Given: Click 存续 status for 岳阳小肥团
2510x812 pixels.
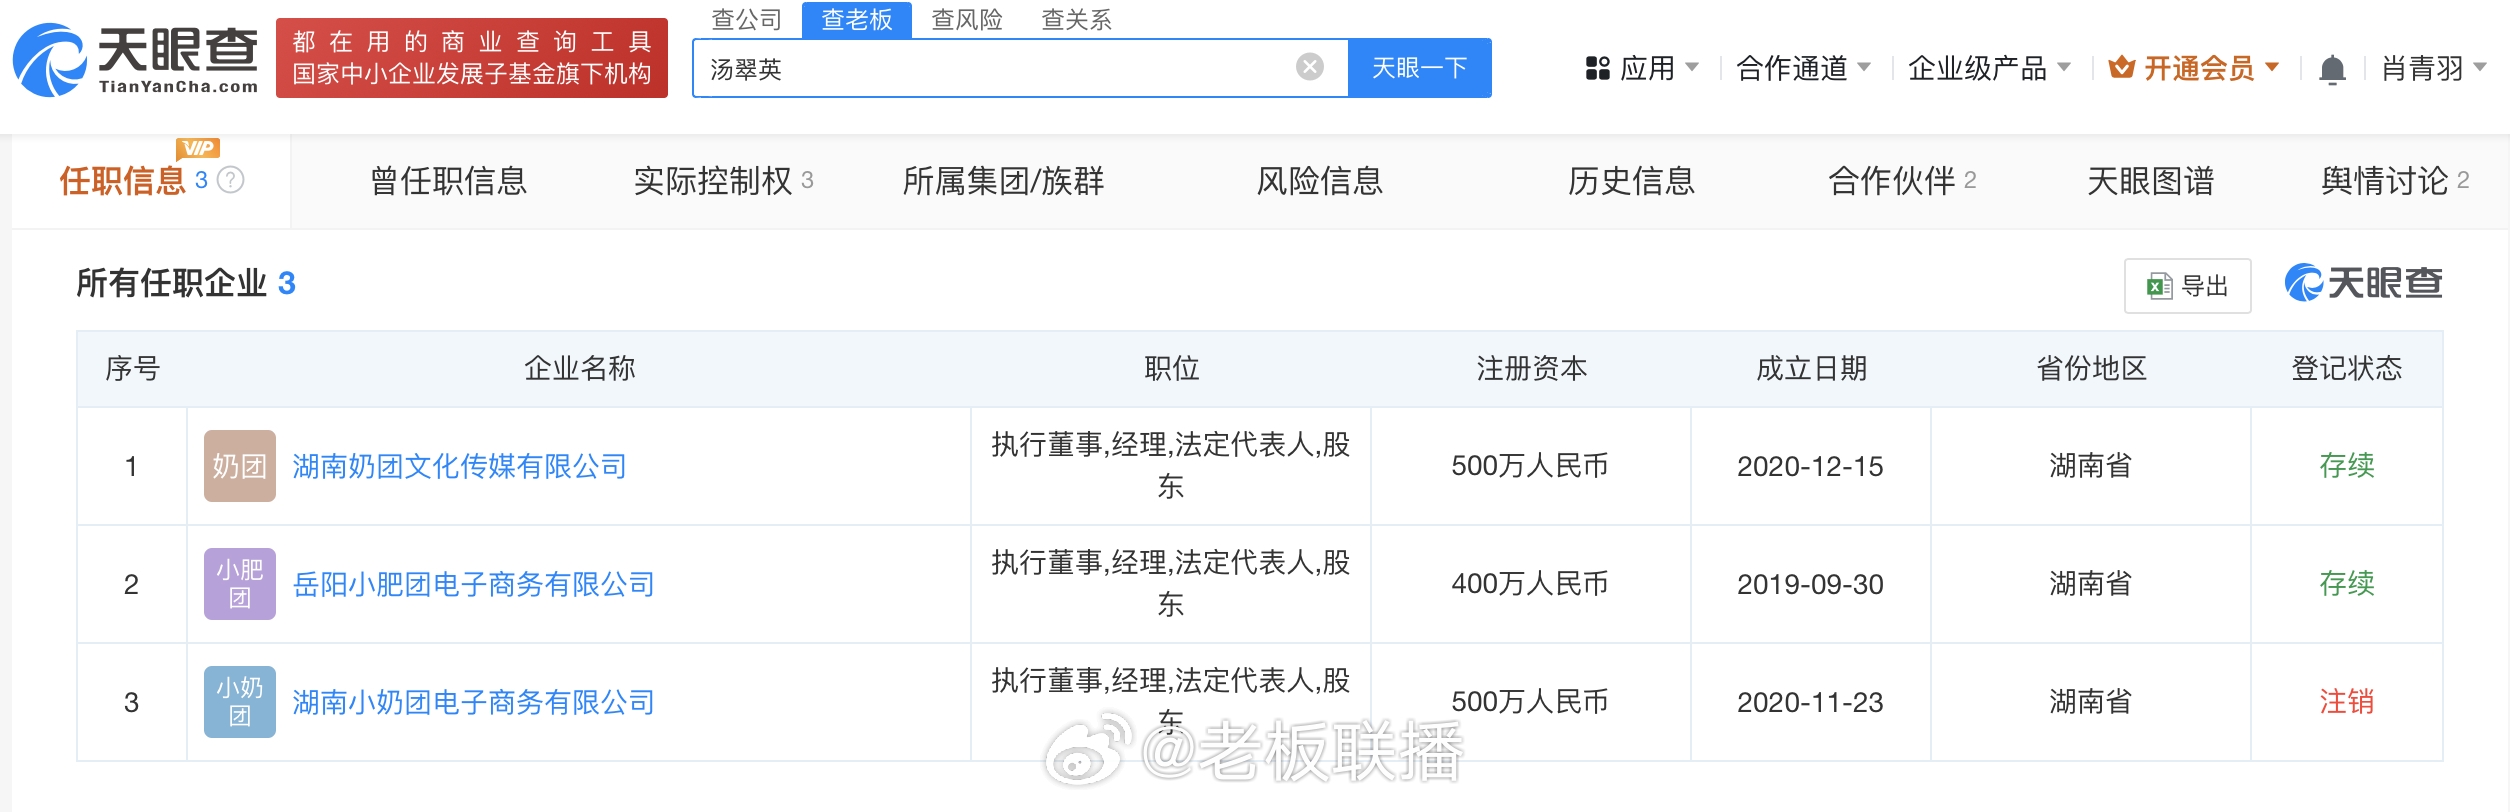Looking at the screenshot, I should [x=2347, y=584].
